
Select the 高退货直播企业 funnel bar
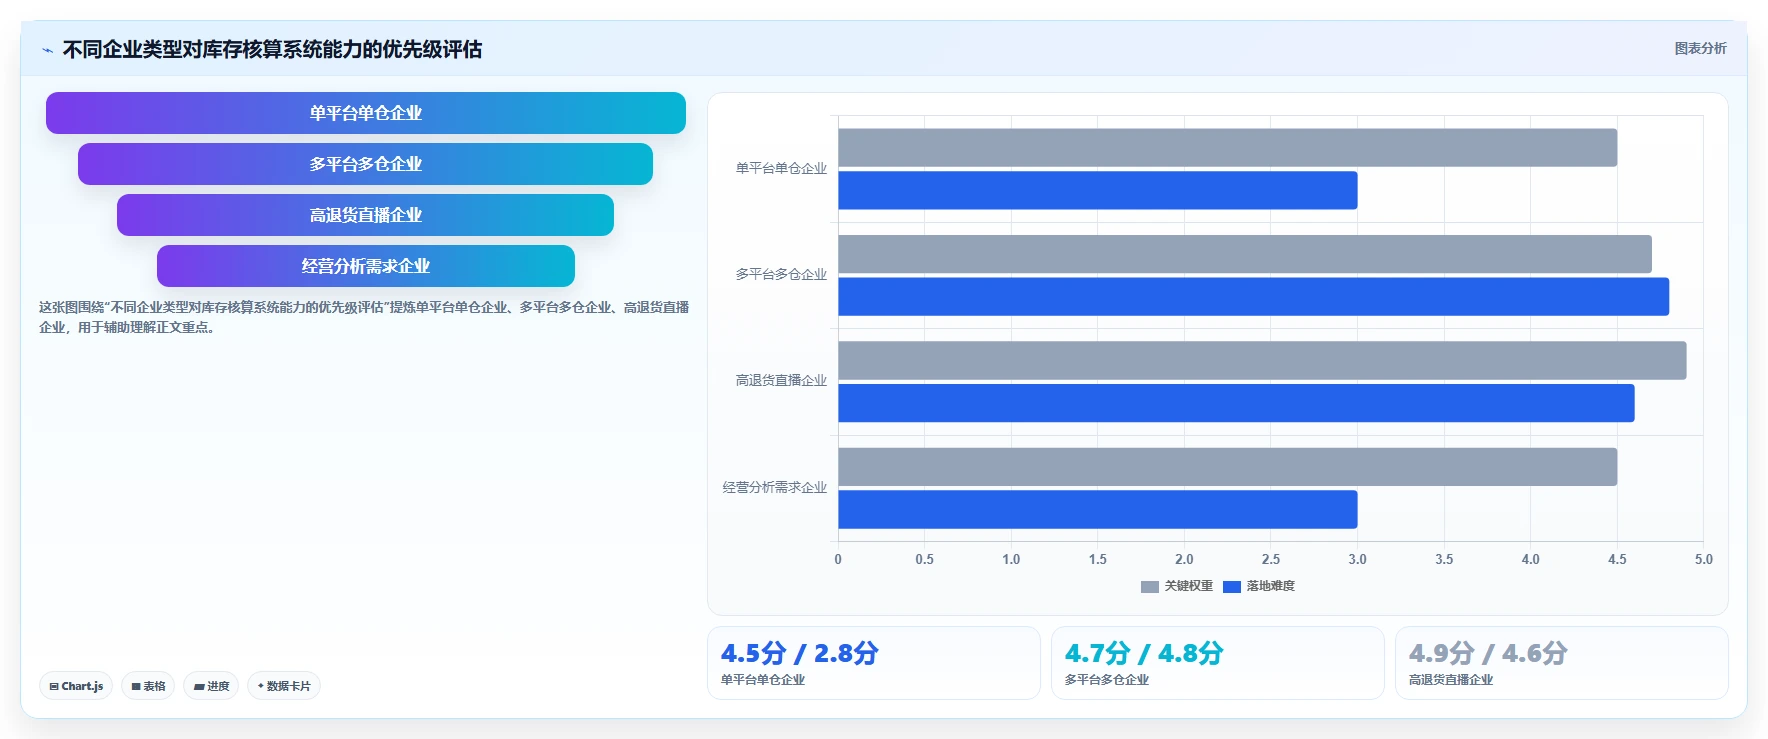[366, 215]
